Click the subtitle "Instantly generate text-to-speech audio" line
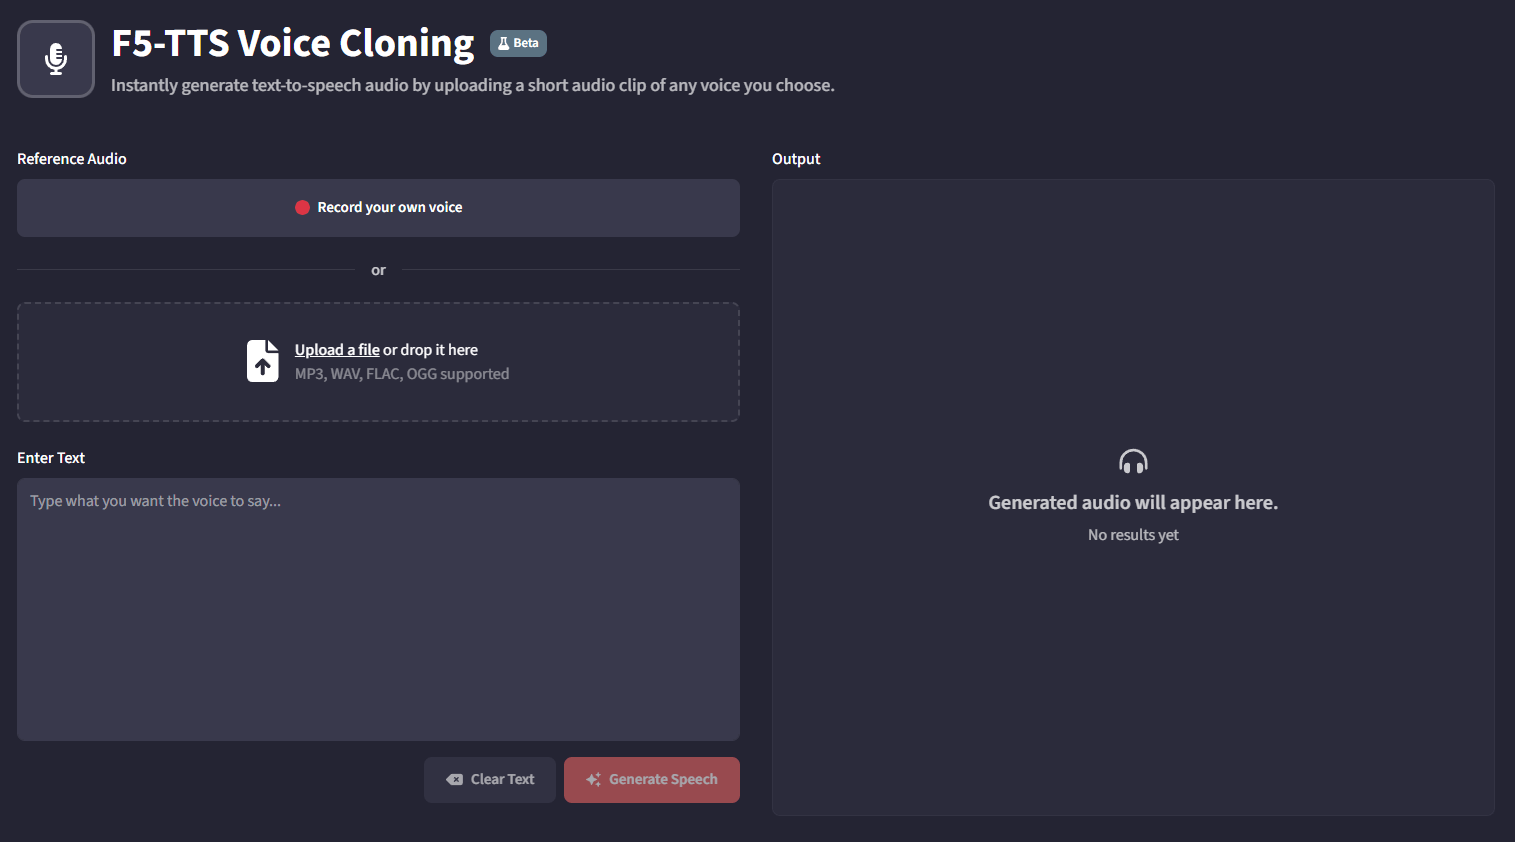The width and height of the screenshot is (1515, 842). pyautogui.click(x=472, y=86)
